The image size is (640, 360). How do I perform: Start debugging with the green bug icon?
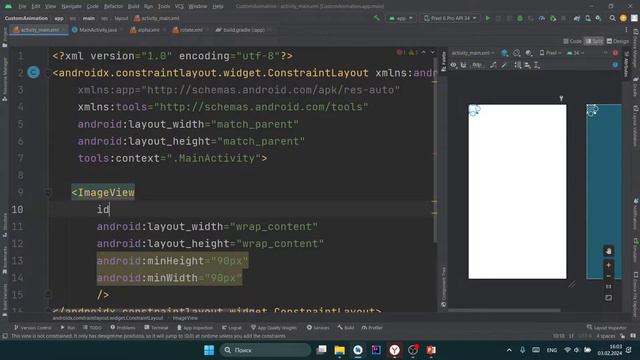pyautogui.click(x=520, y=18)
